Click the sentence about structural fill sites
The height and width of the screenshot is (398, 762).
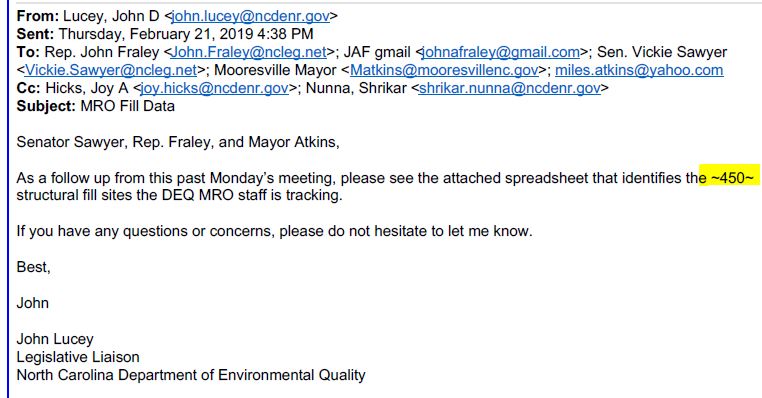click(x=179, y=195)
